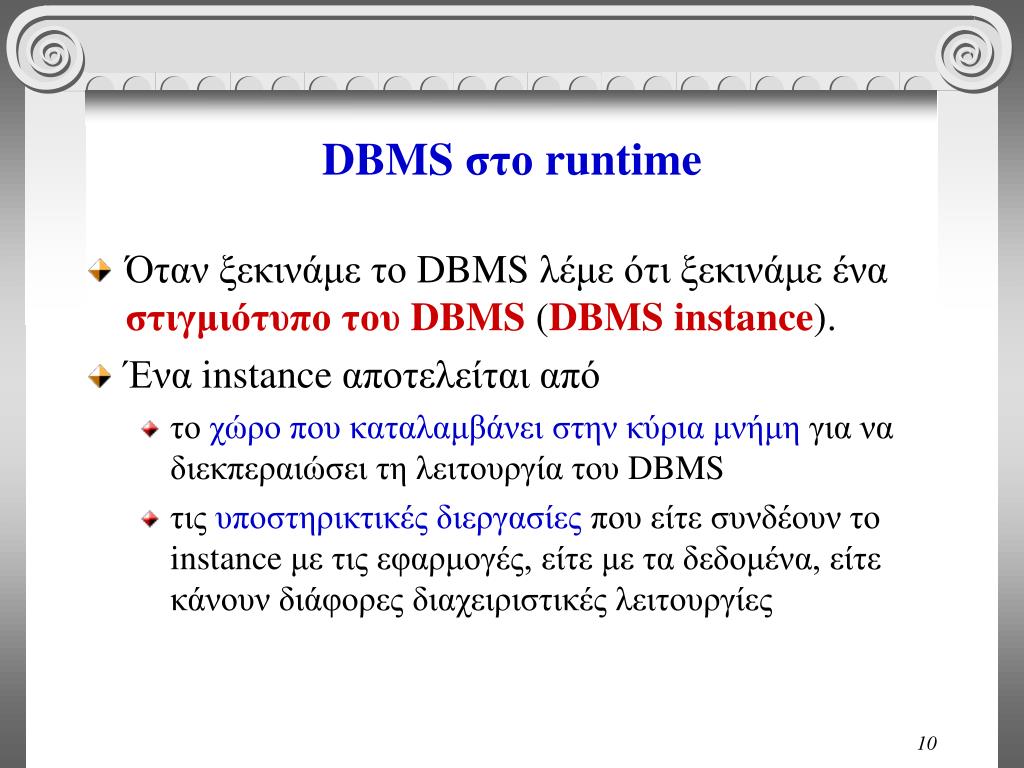Click the slide number 10
Screen dimensions: 1024x768
click(927, 743)
